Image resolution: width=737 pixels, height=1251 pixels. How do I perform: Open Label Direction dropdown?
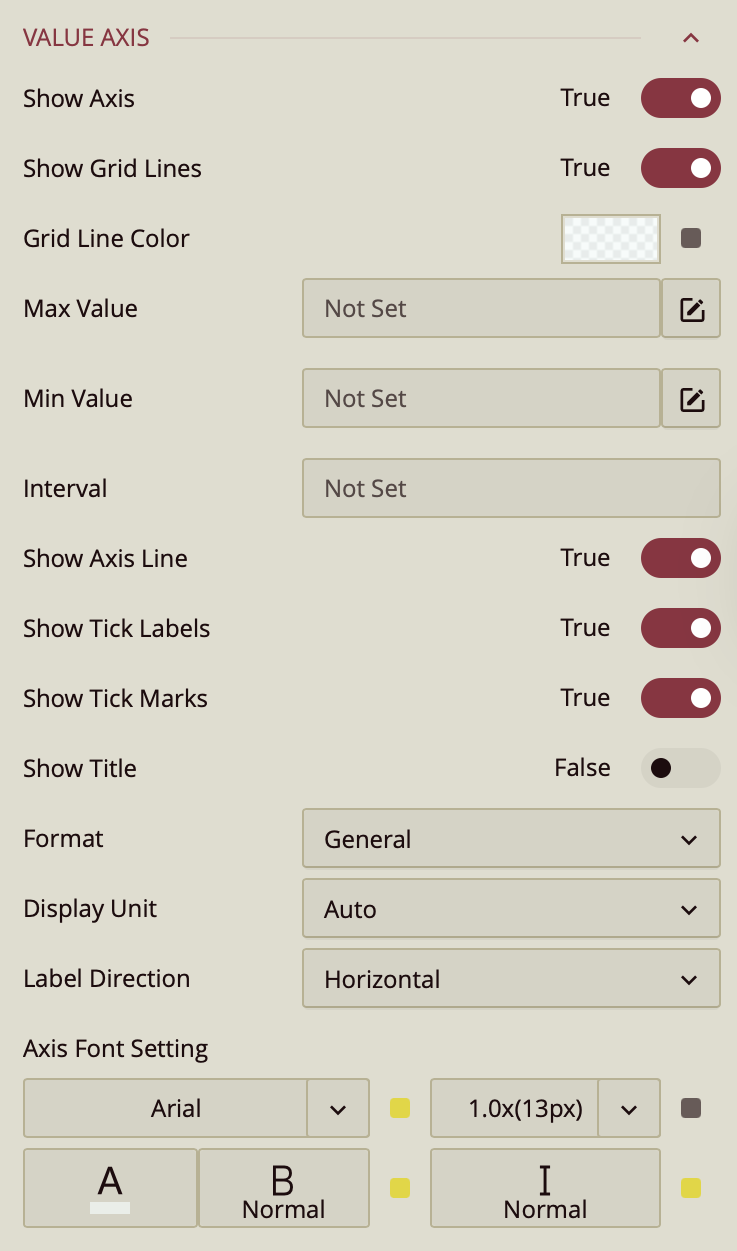[511, 979]
